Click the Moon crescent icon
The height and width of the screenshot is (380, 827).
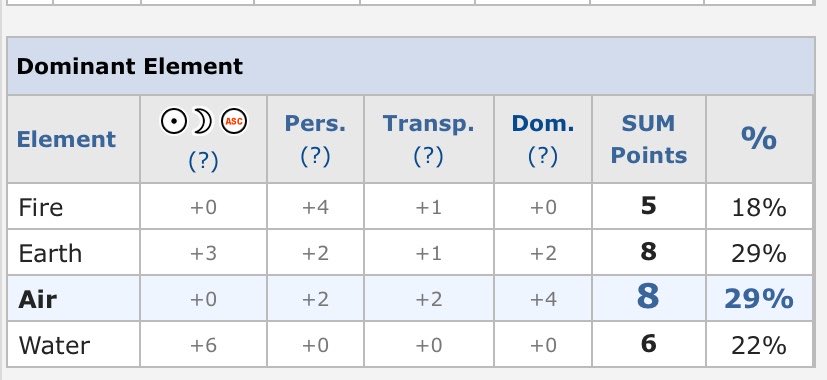pyautogui.click(x=202, y=121)
